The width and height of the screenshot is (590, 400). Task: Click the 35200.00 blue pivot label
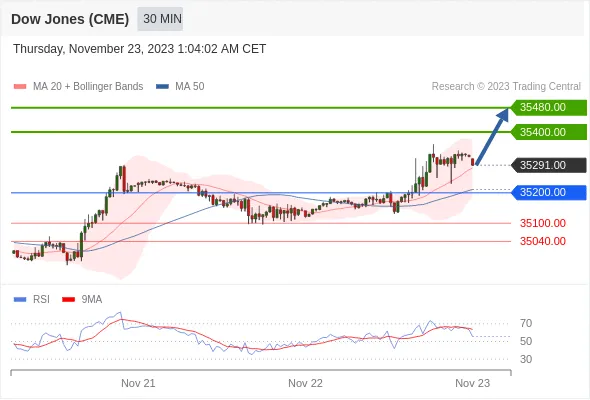click(x=549, y=192)
